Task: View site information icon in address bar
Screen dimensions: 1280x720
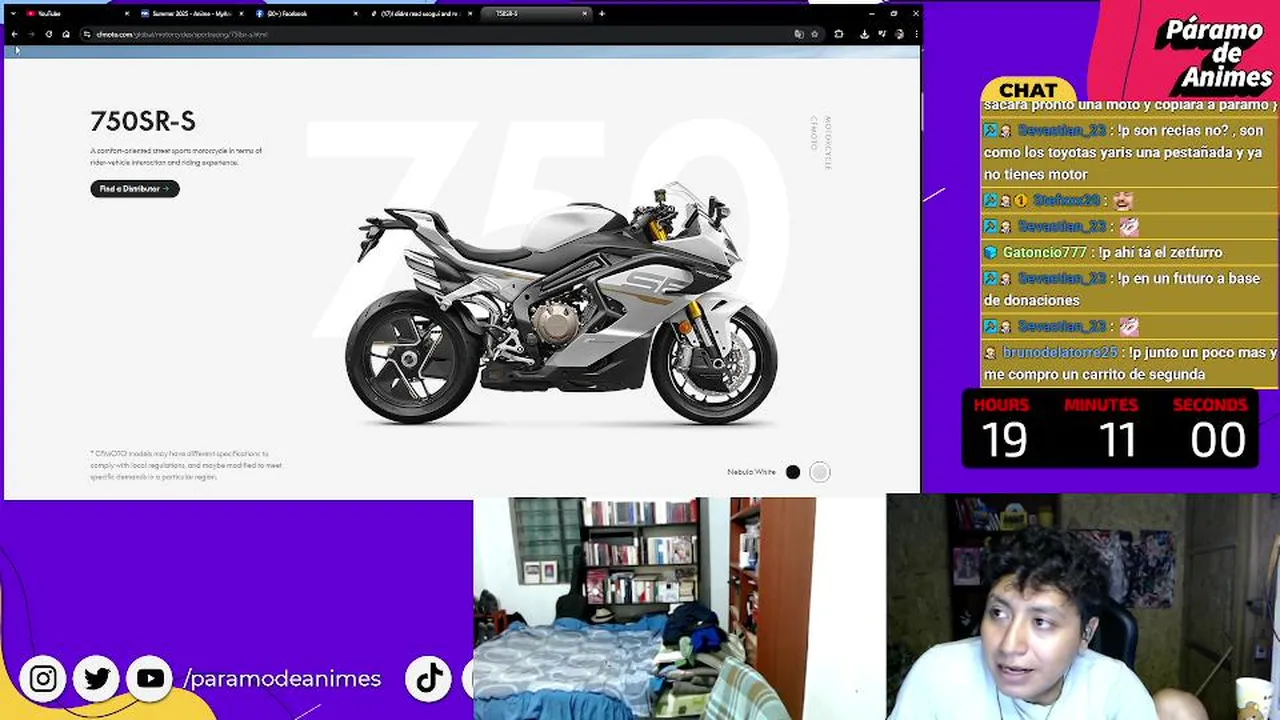Action: [x=88, y=34]
